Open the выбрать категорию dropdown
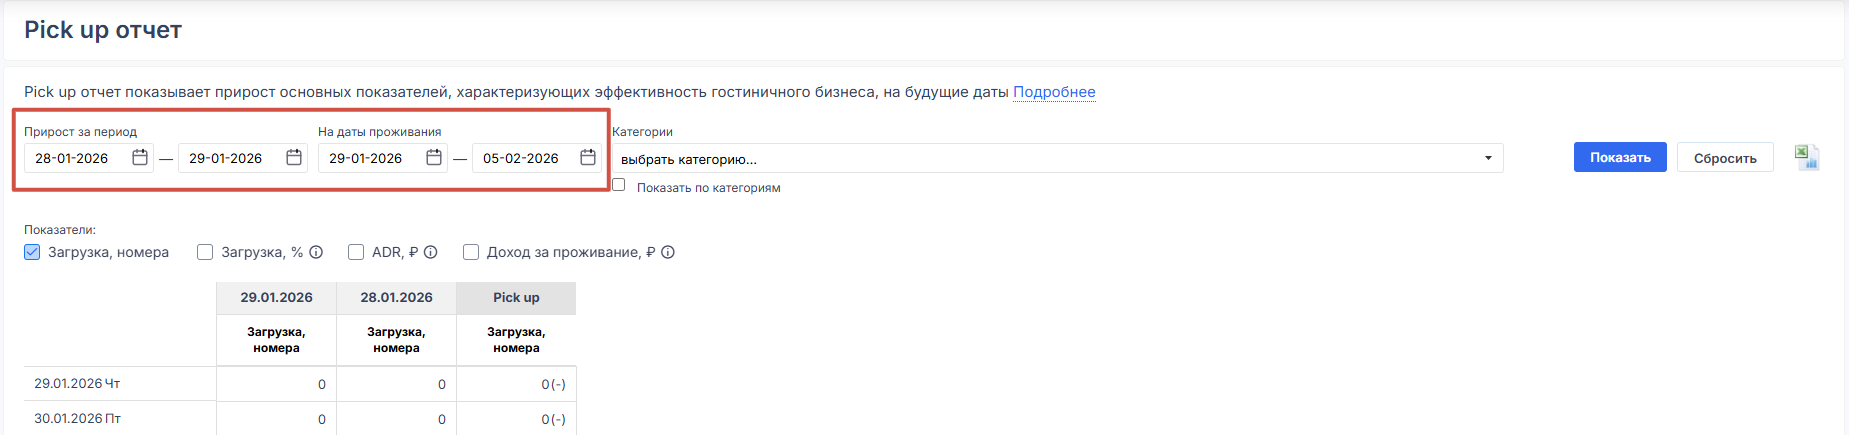Image resolution: width=1849 pixels, height=435 pixels. [x=1057, y=159]
